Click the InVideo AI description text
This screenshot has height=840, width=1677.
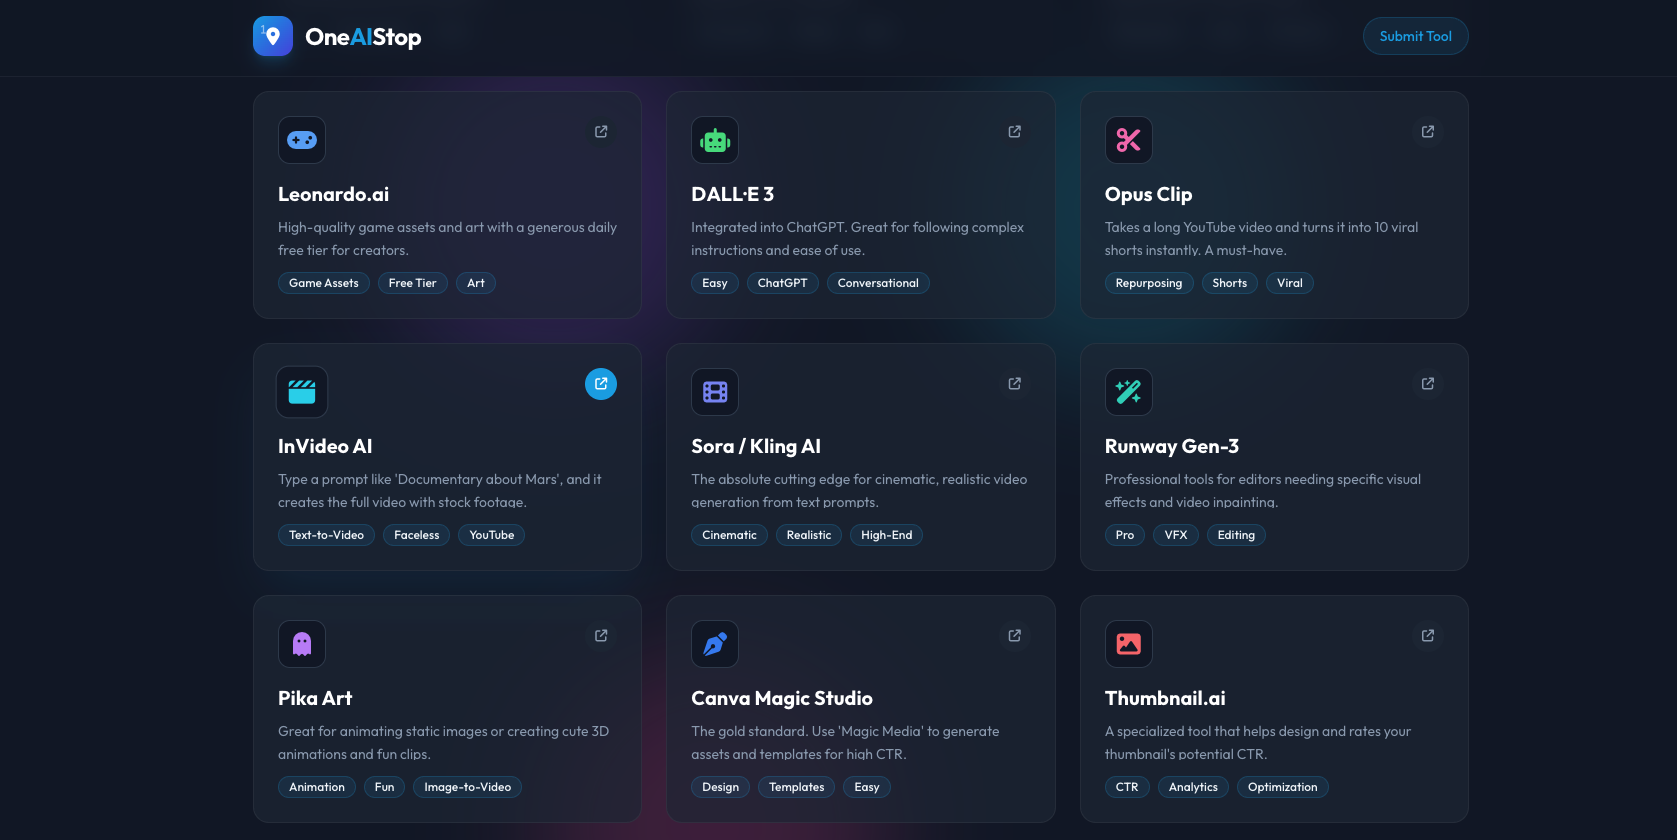tap(440, 491)
